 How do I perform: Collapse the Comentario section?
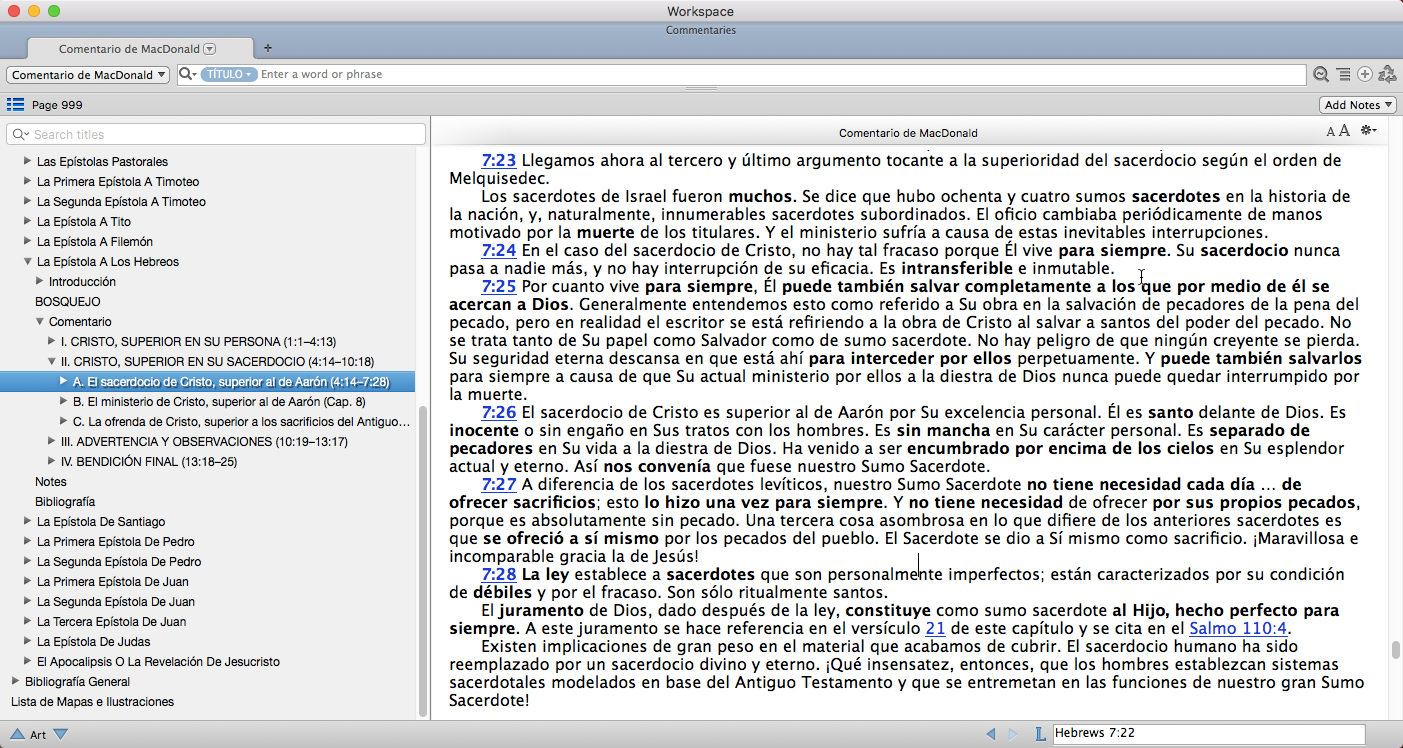point(40,321)
